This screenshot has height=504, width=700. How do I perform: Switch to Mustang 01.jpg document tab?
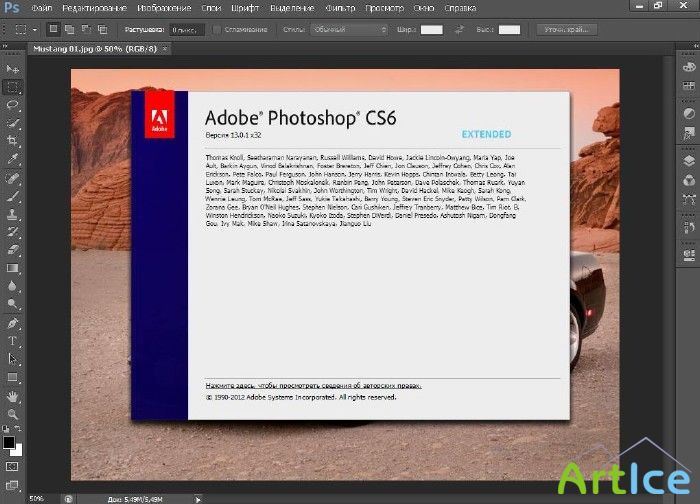point(95,49)
